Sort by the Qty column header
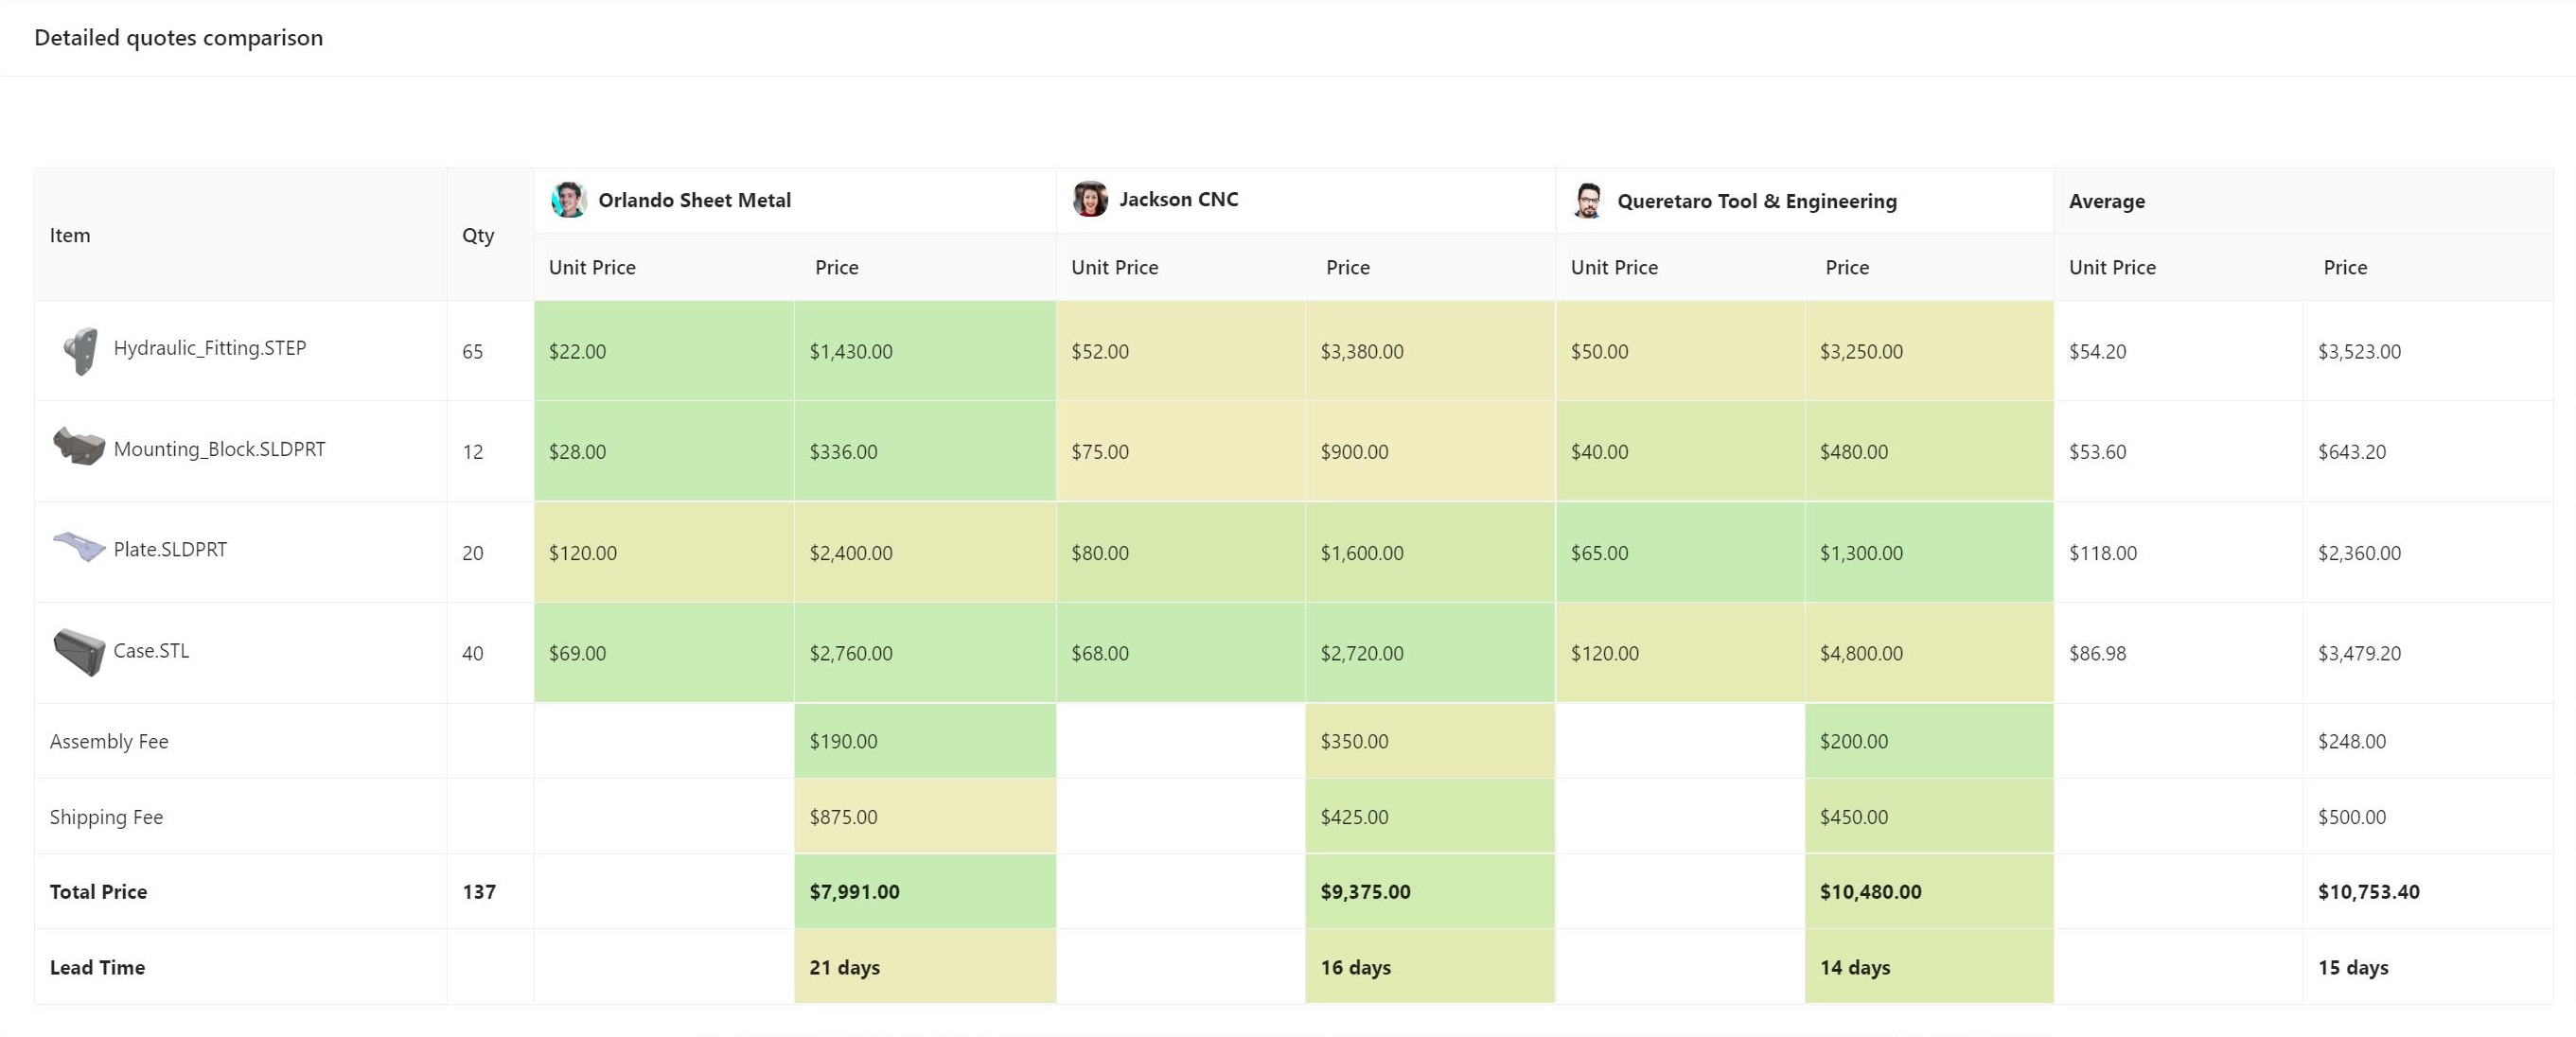This screenshot has height=1037, width=2576. 477,235
